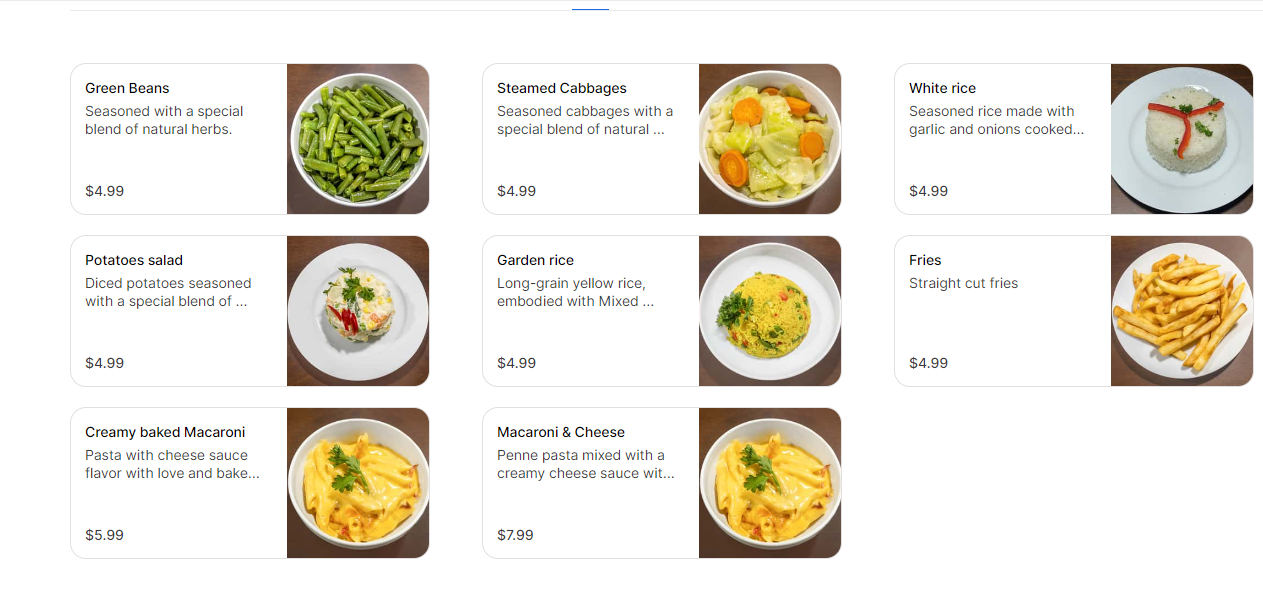Click the $7.99 price label

[515, 535]
